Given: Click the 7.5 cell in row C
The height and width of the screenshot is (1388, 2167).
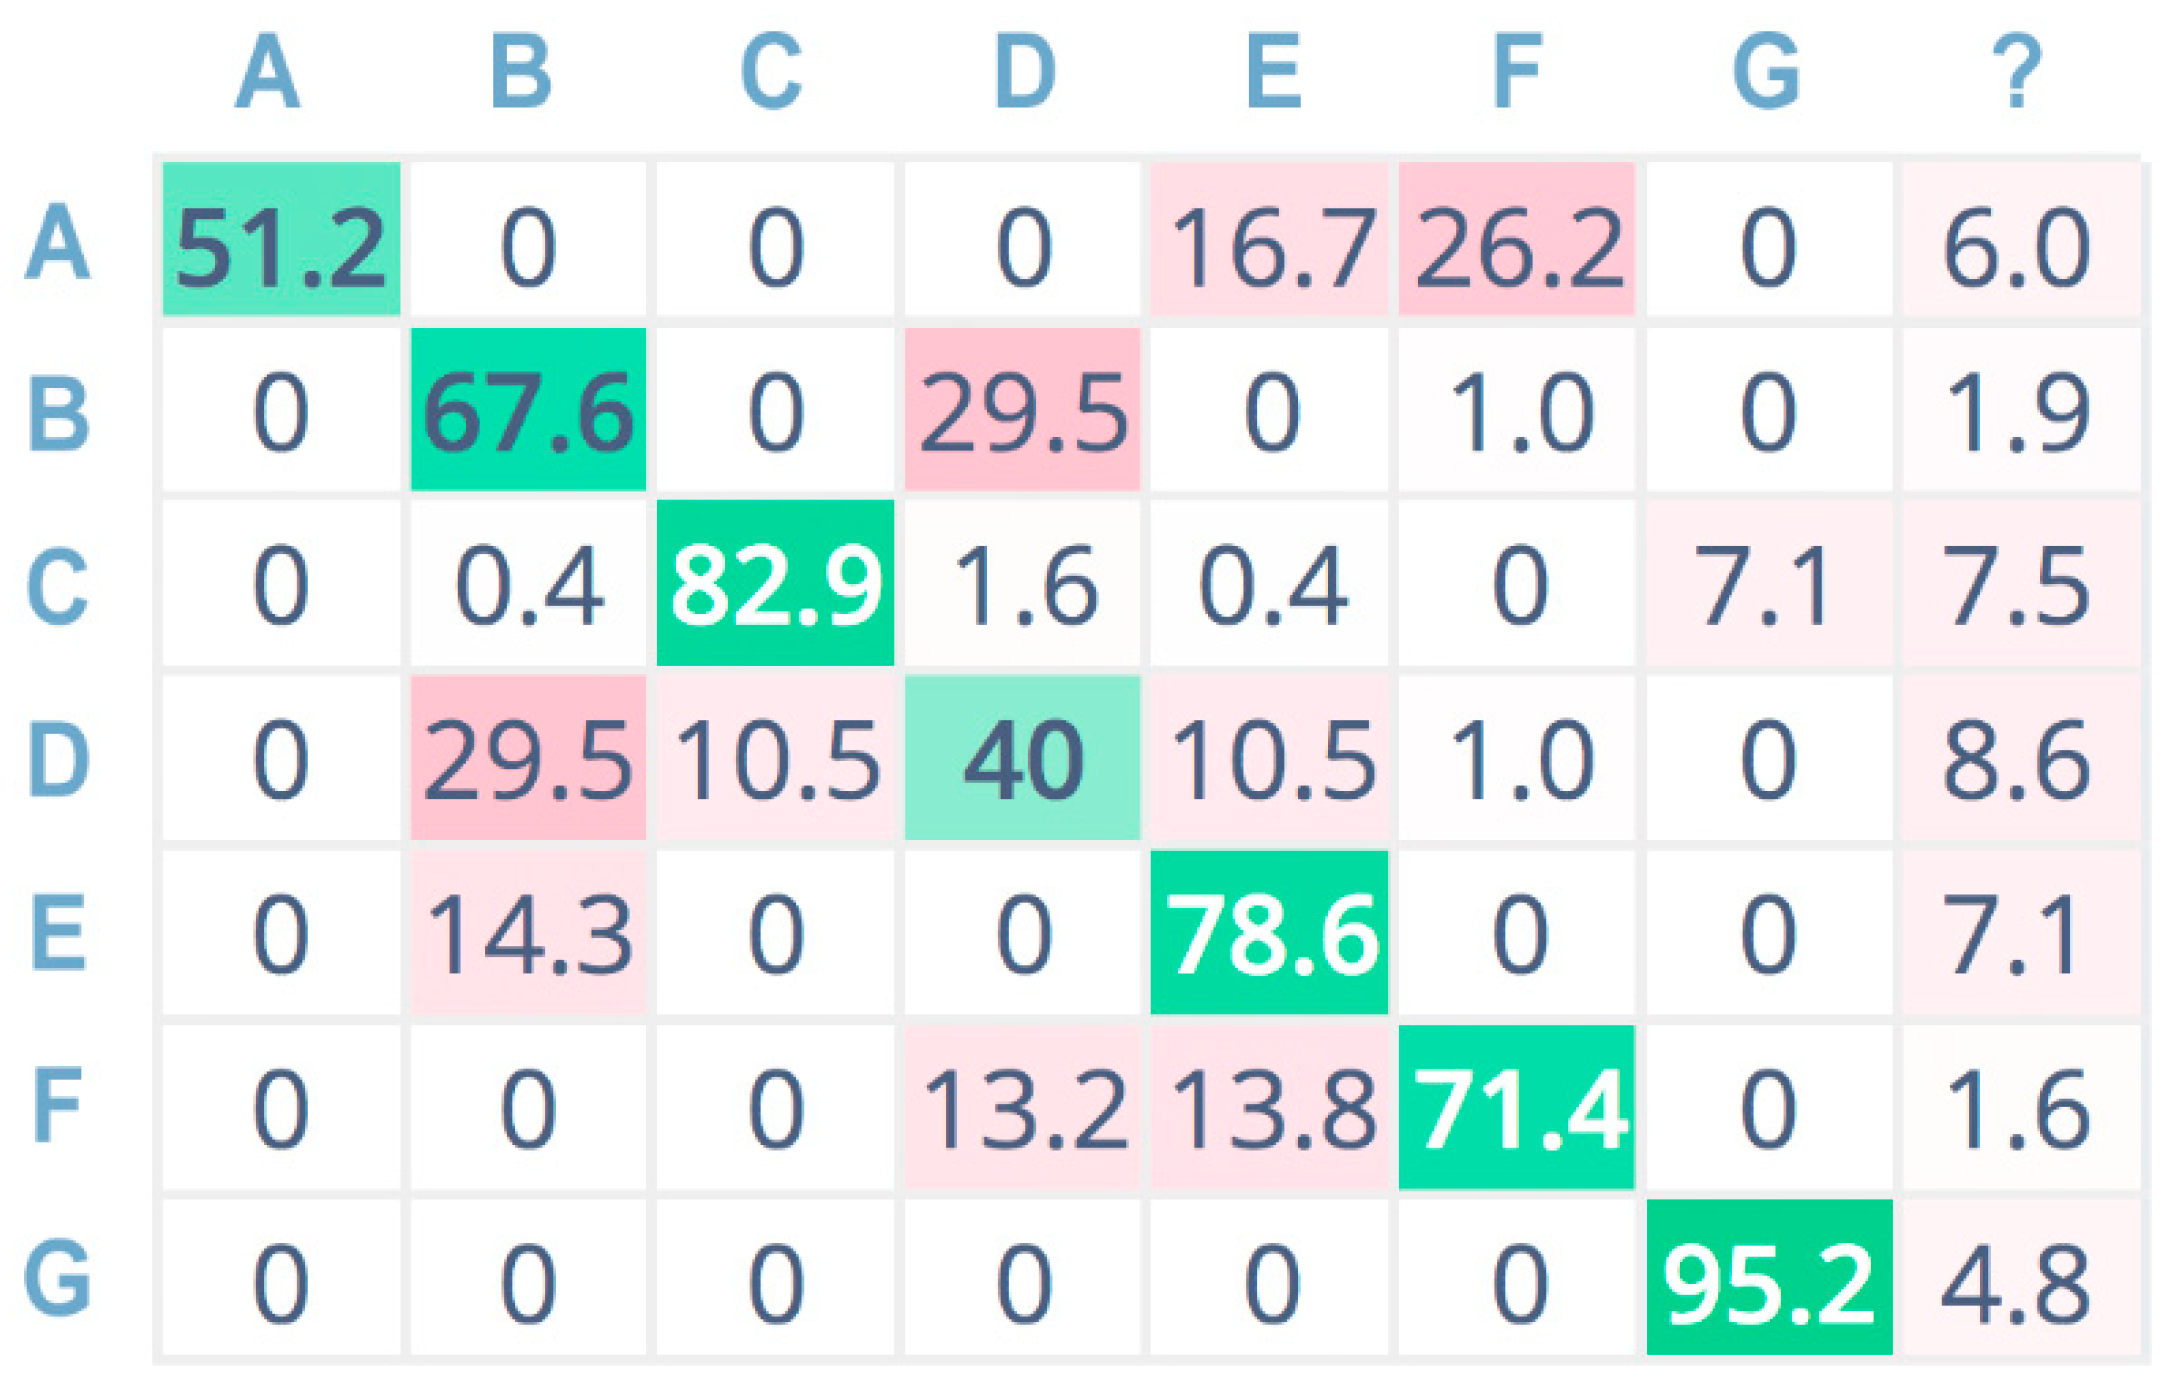Looking at the screenshot, I should pyautogui.click(x=2016, y=583).
